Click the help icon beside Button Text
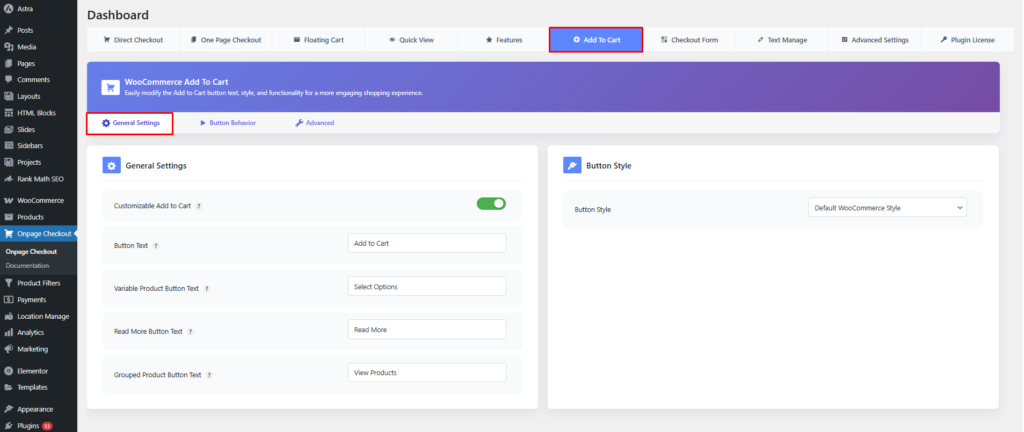 (x=156, y=244)
